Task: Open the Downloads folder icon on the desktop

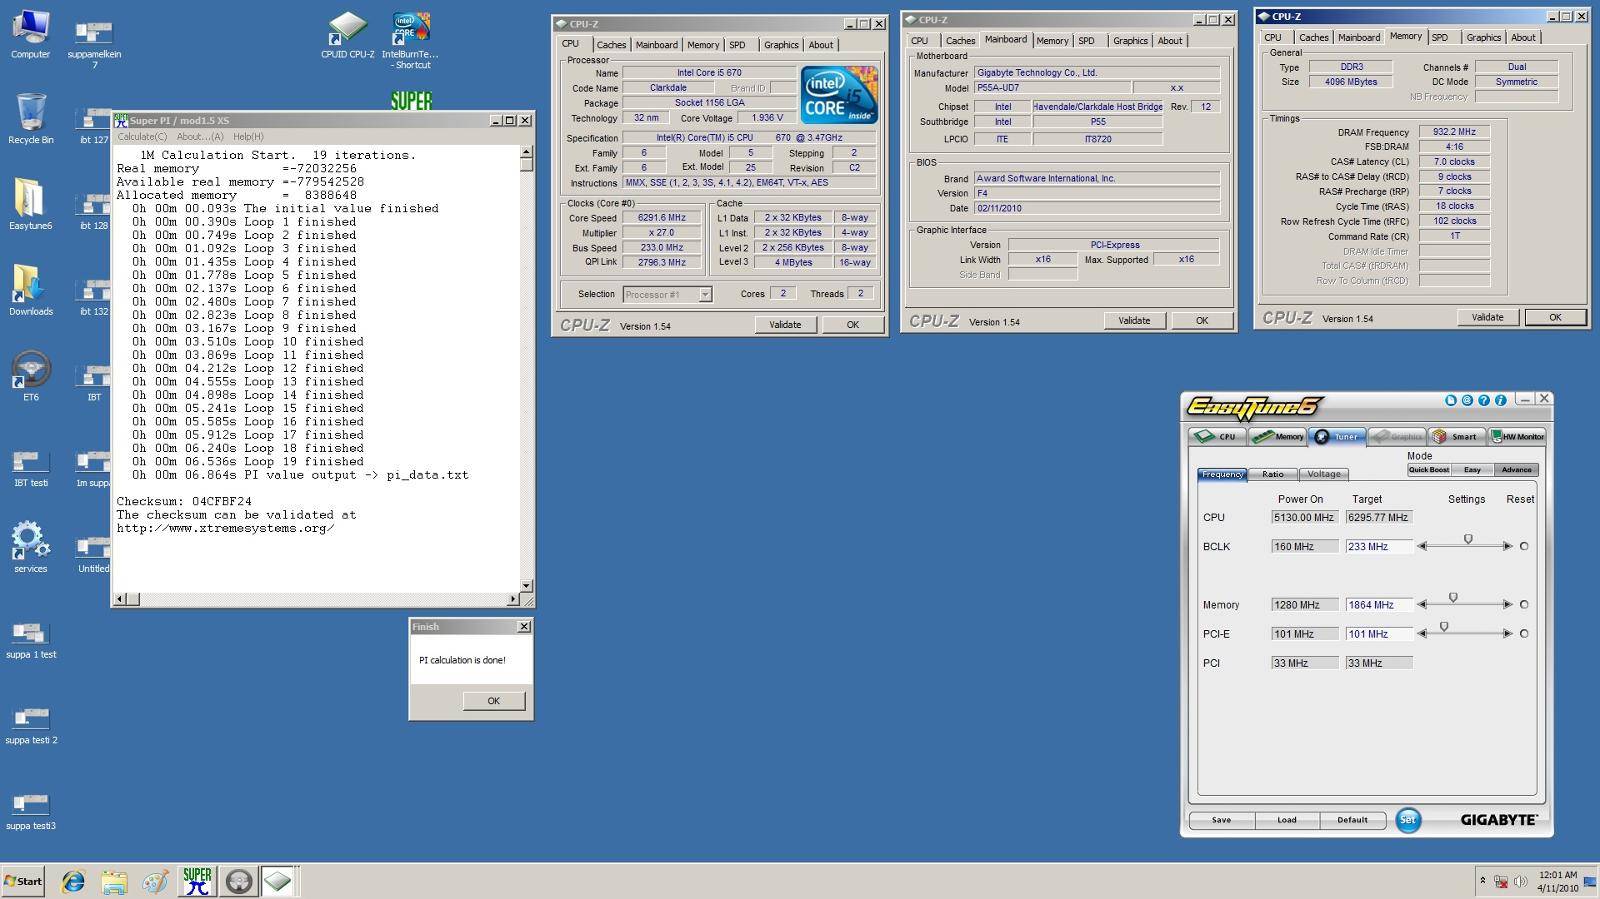Action: click(x=30, y=290)
